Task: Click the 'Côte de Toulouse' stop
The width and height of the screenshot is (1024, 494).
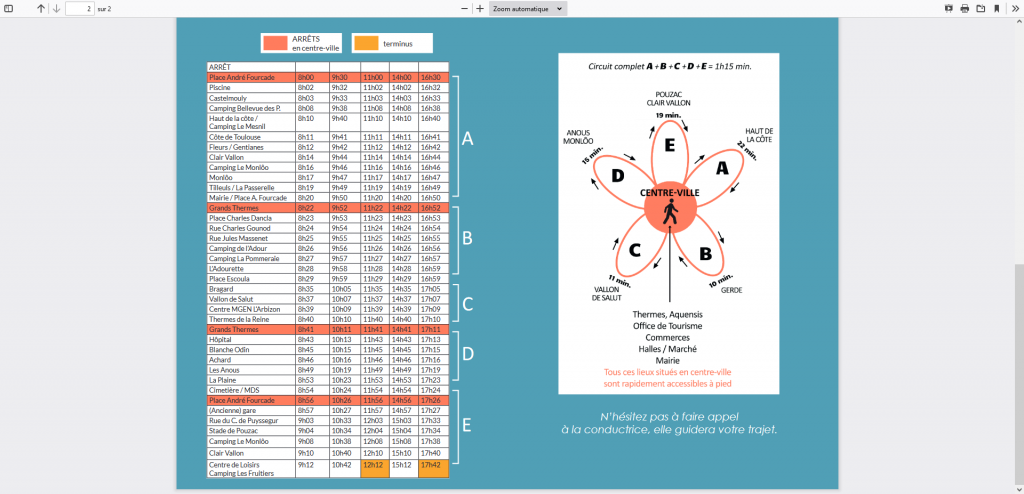Action: coord(234,137)
